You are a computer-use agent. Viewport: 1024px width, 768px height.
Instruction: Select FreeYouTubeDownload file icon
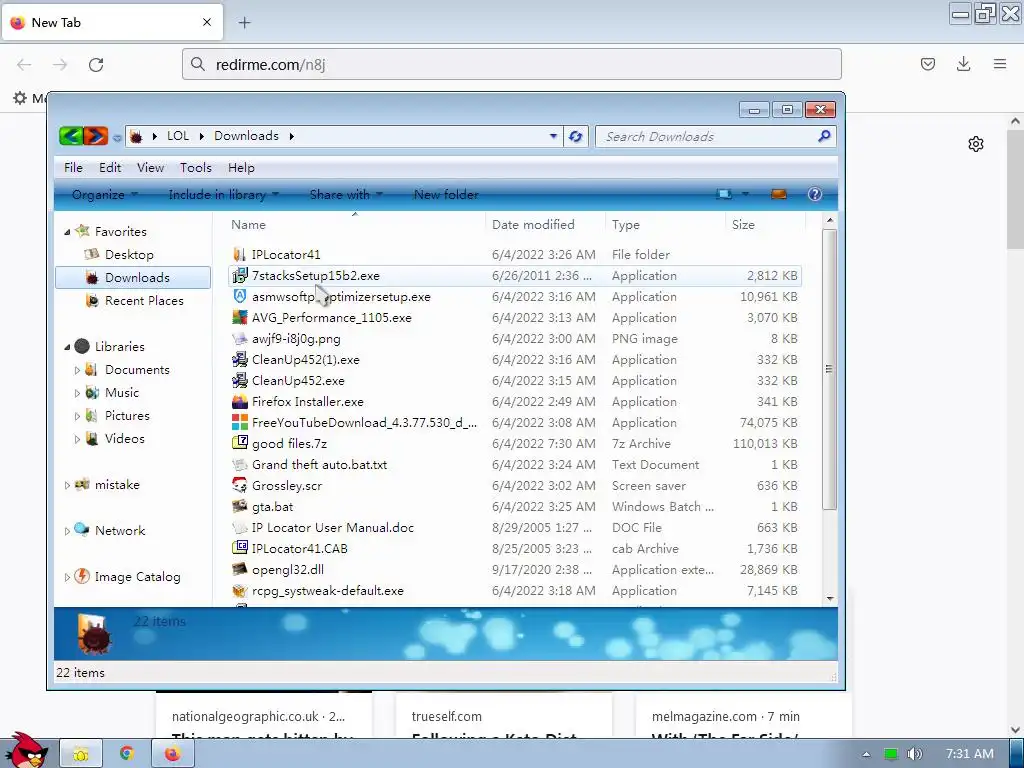[x=240, y=422]
